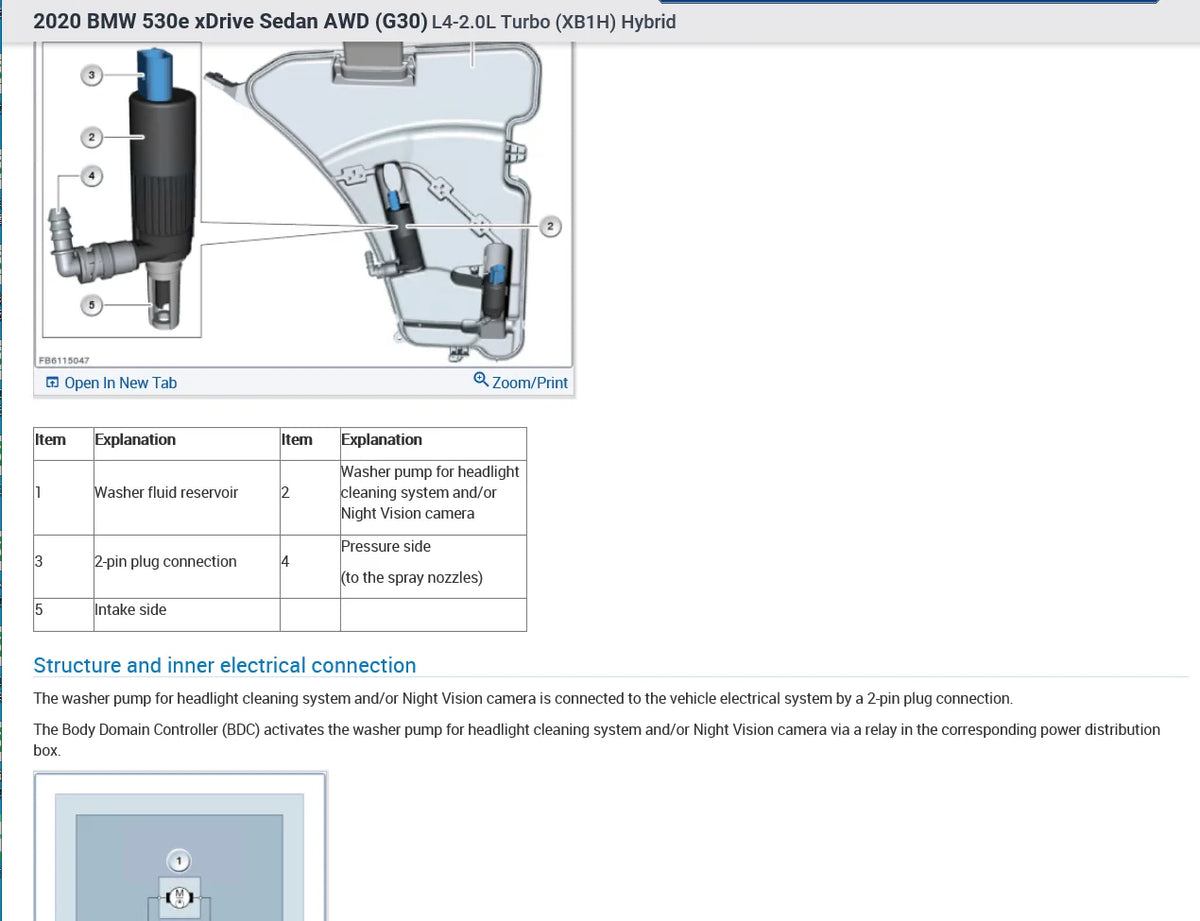Viewport: 1200px width, 921px height.
Task: Click the paragraph about the 2-pin plug connection
Action: [x=523, y=699]
